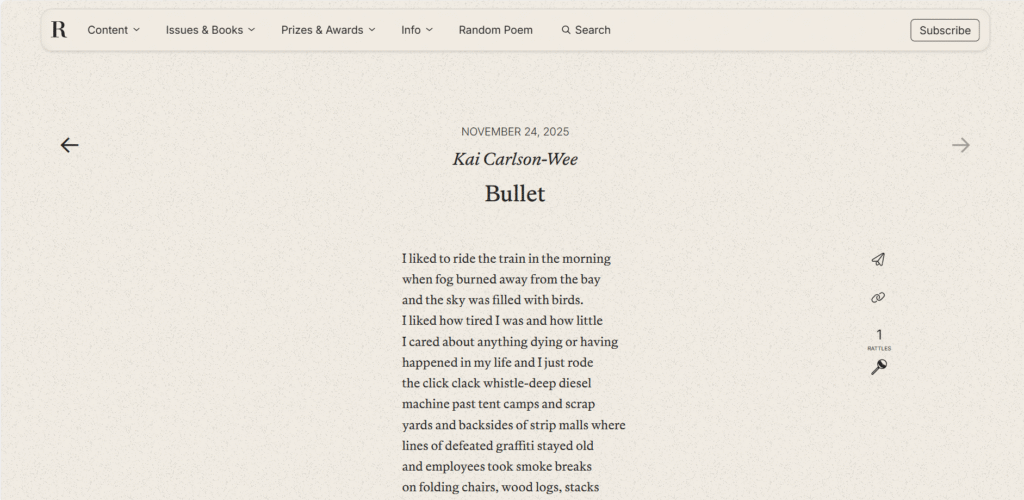This screenshot has height=500, width=1024.
Task: Share poem via paper plane icon
Action: 878,259
